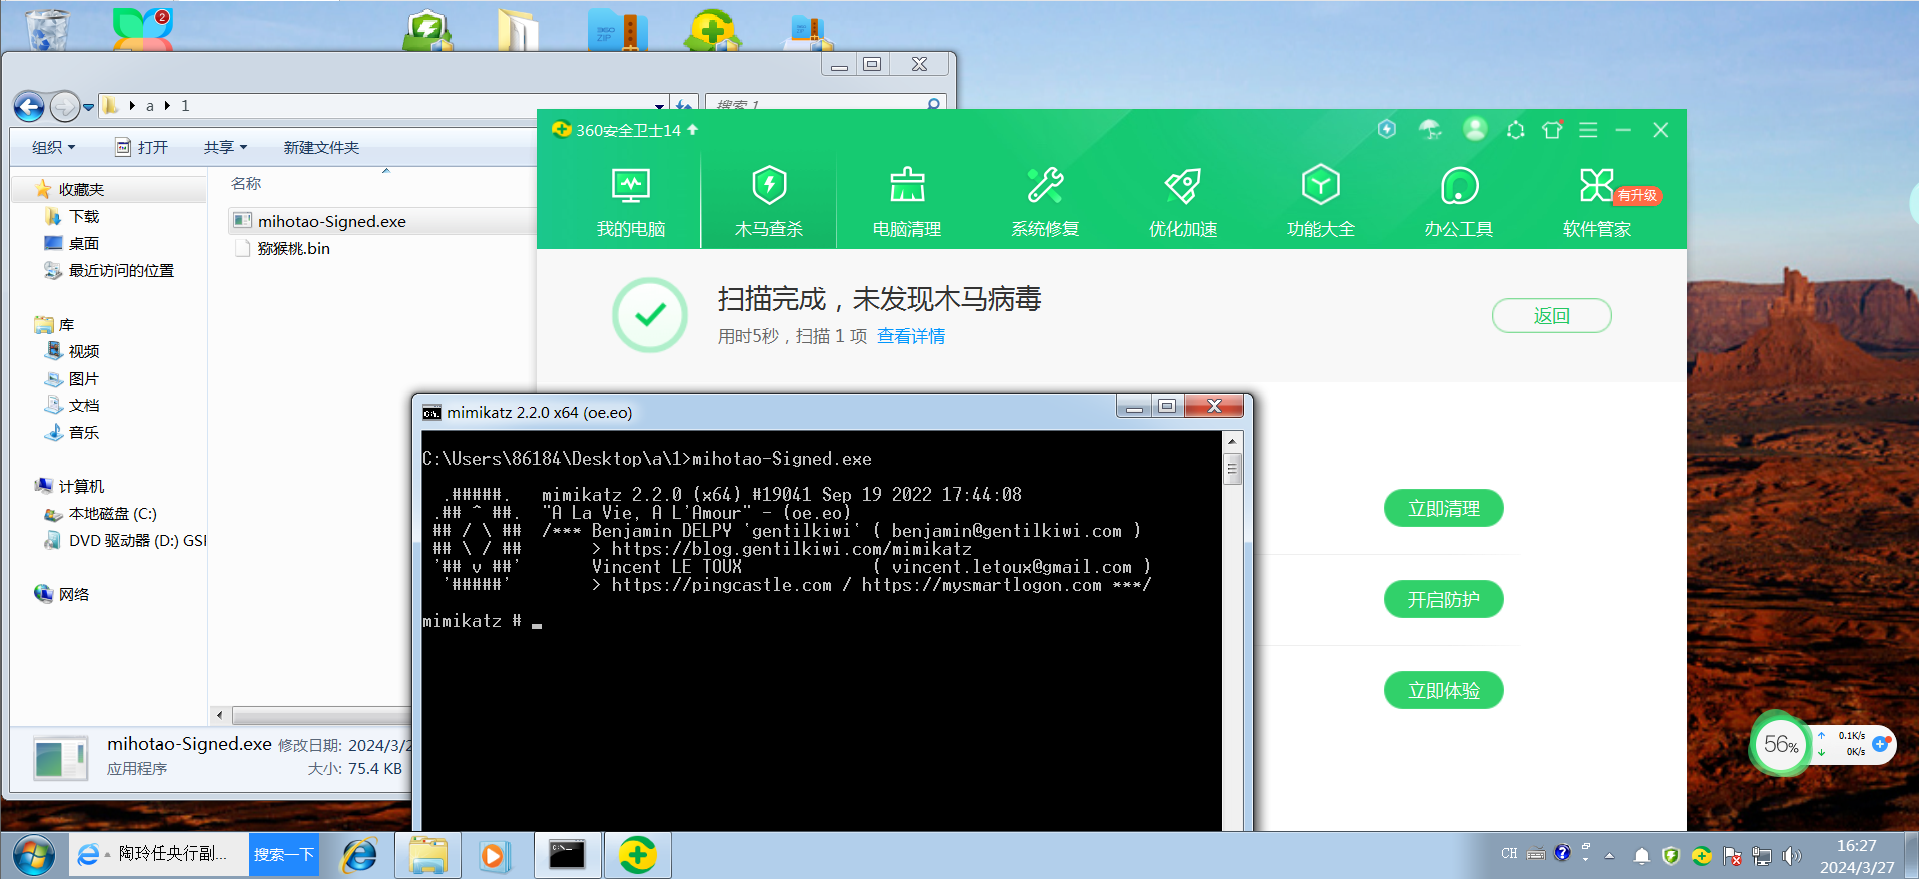The image size is (1919, 879).
Task: Click hexagon nodes icon in 360 title bar
Action: (1516, 130)
